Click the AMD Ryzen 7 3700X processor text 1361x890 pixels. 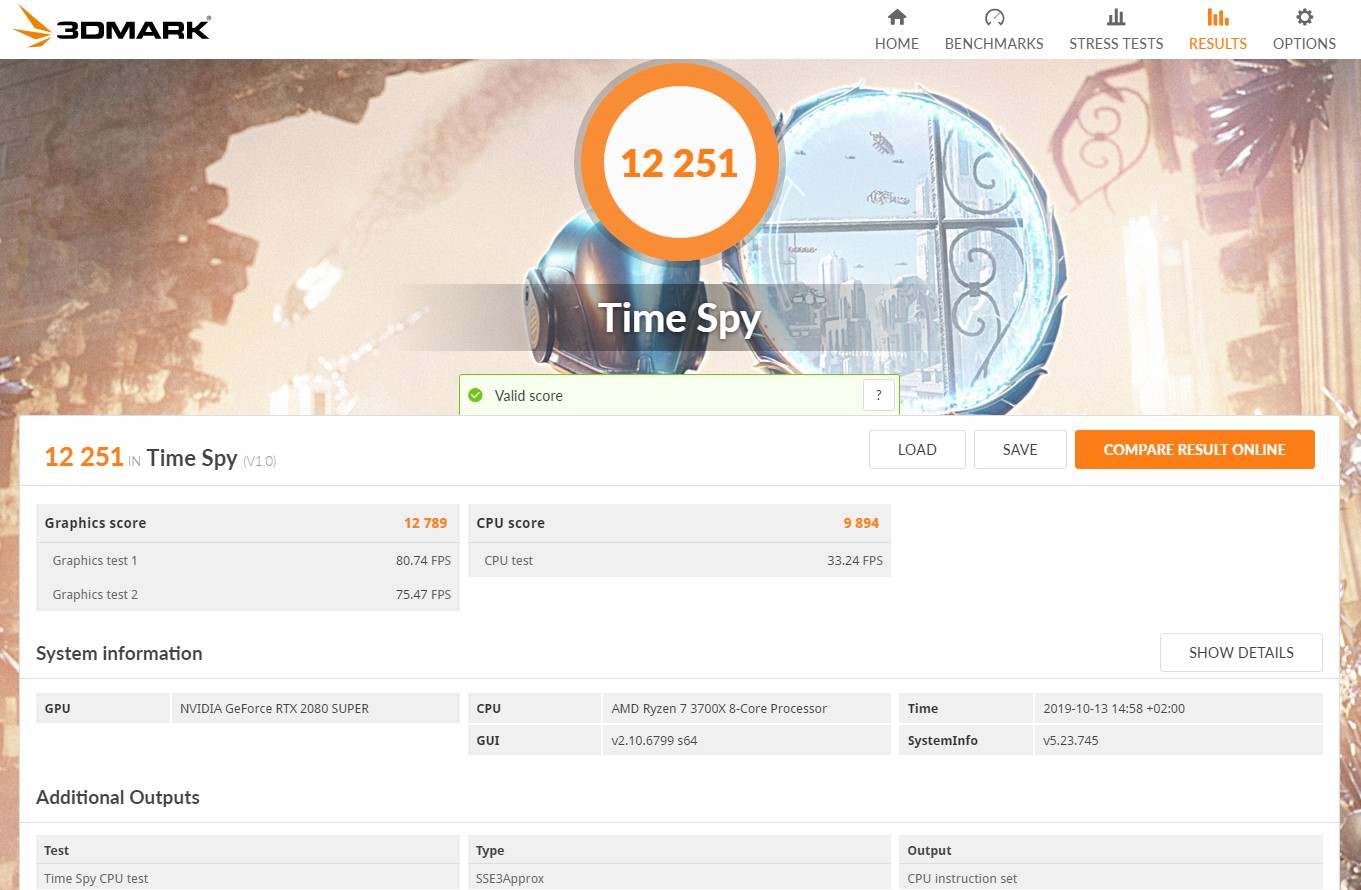719,708
